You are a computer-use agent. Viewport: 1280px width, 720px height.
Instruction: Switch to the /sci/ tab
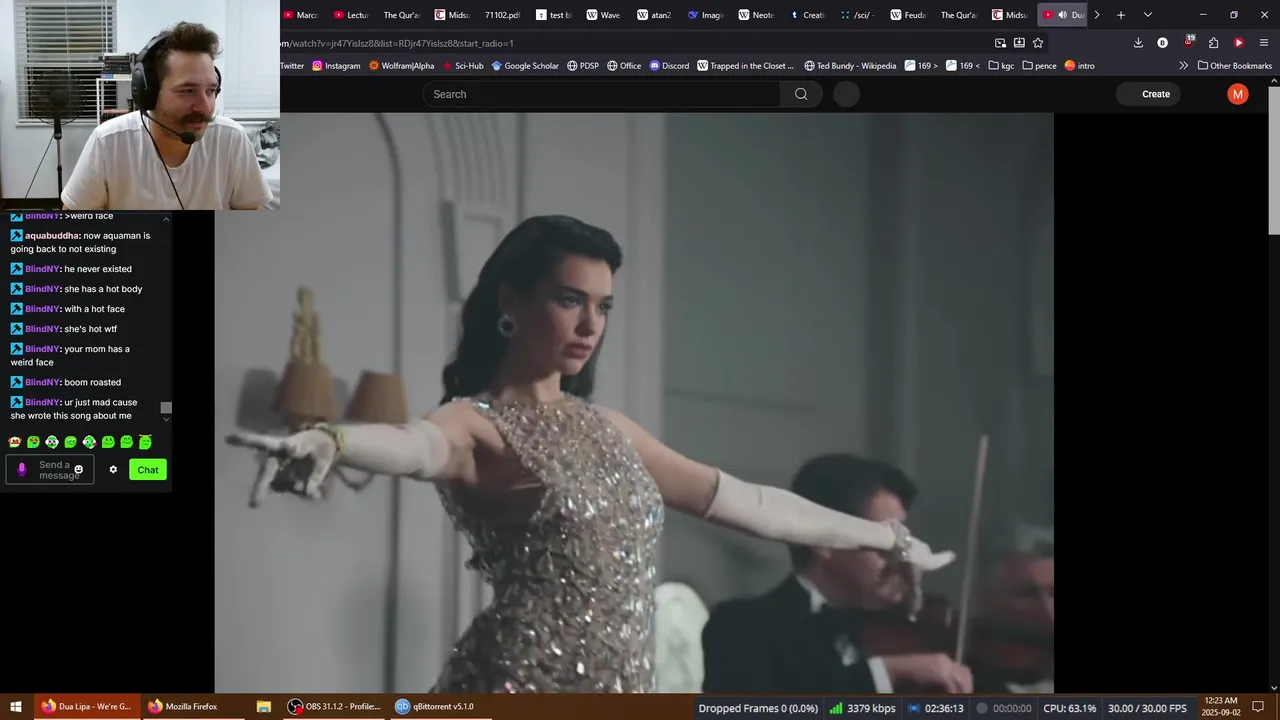click(857, 15)
